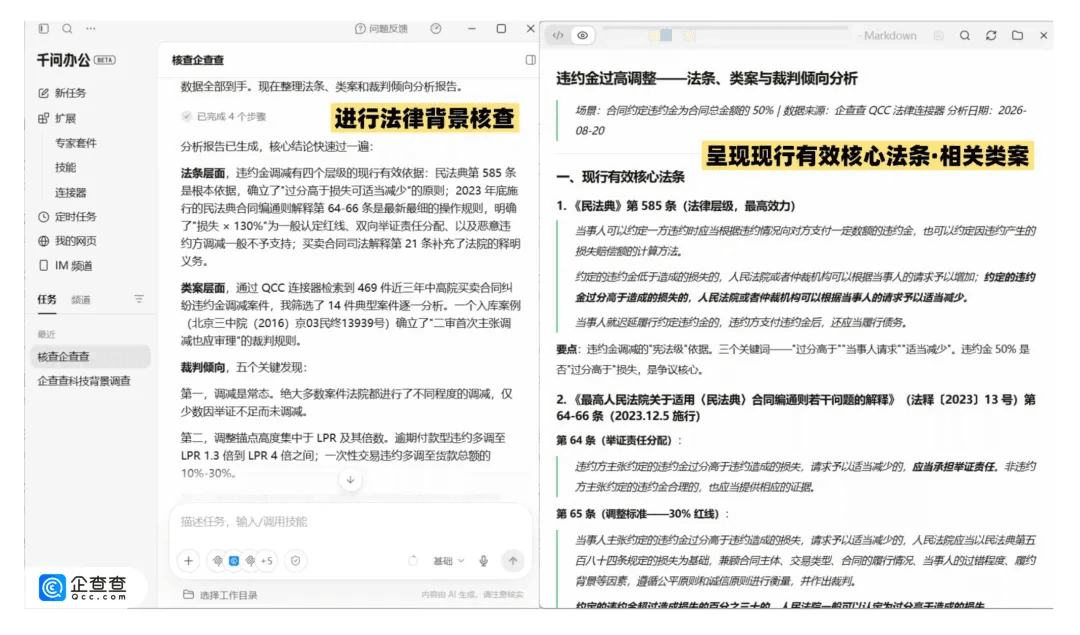The height and width of the screenshot is (635, 1080).
Task: Expand the 已完成 4 个步骤 section
Action: pos(224,116)
